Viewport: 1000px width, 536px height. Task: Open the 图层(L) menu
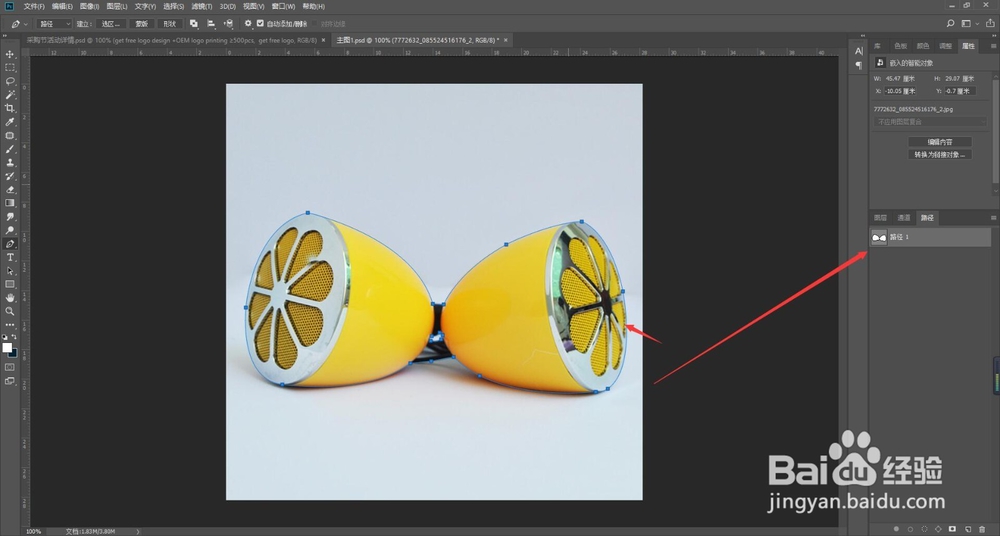[117, 6]
